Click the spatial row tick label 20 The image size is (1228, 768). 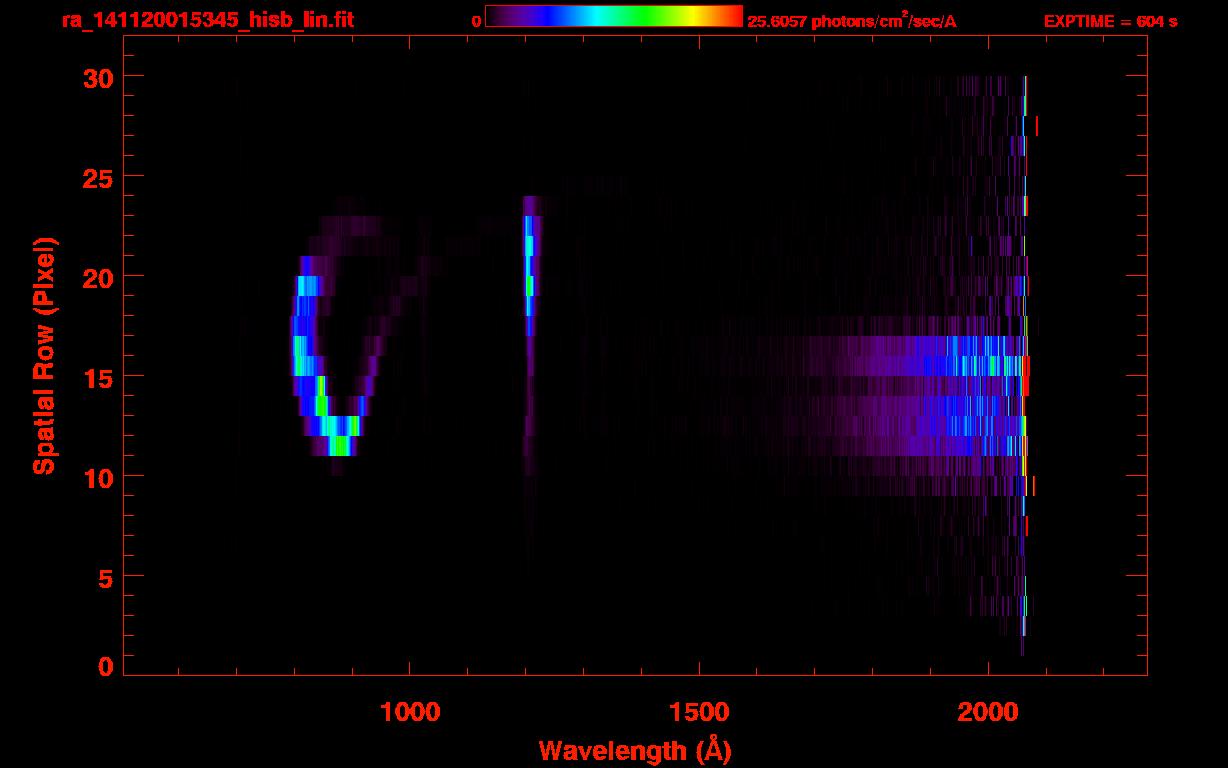coord(98,277)
